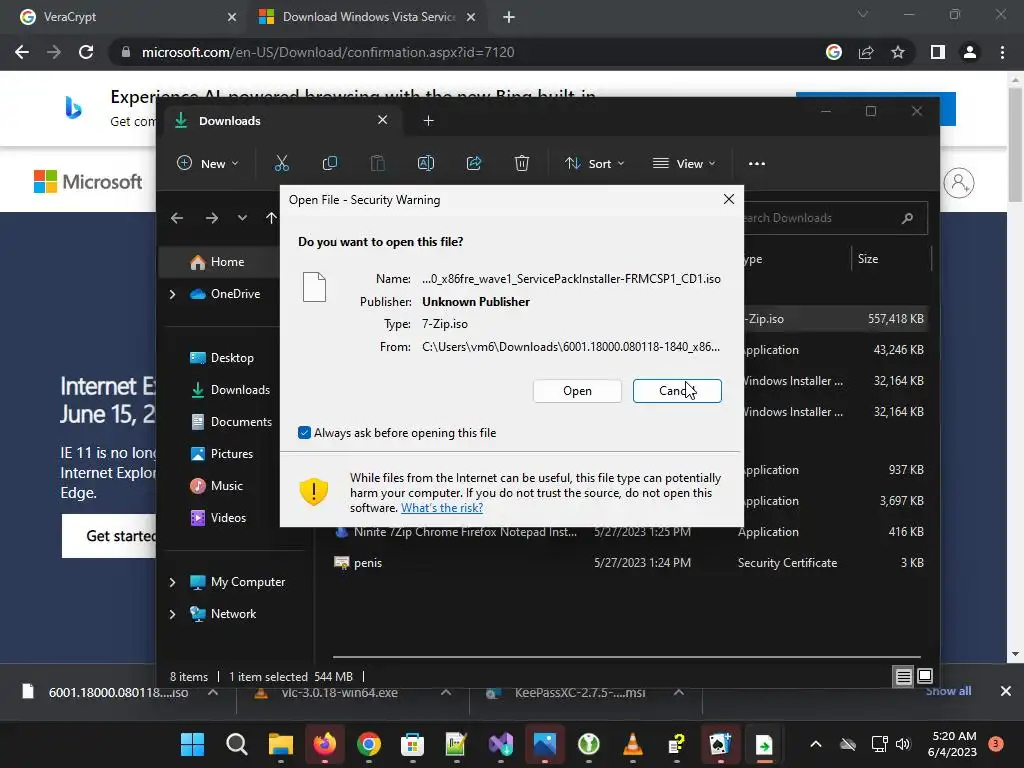Open Desktop folder in navigation pane
Image resolution: width=1024 pixels, height=768 pixels.
pyautogui.click(x=221, y=358)
